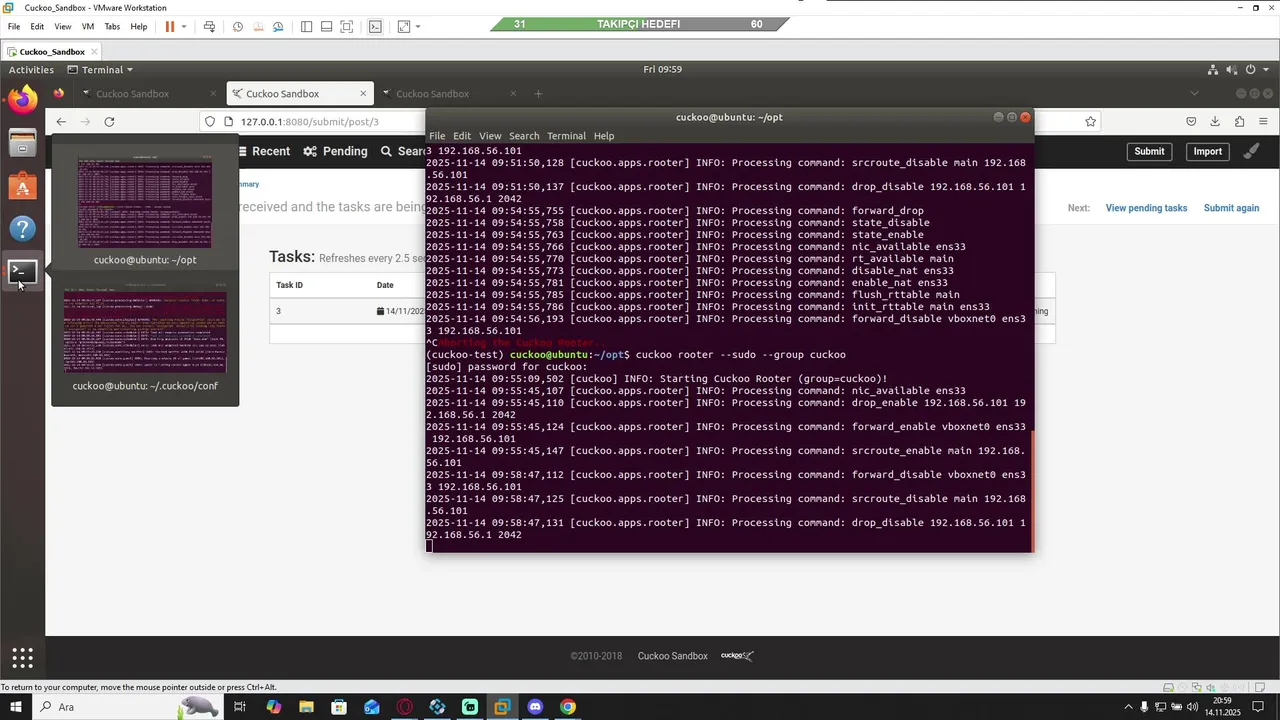
Task: Click the revert to snapshot icon
Action: pyautogui.click(x=258, y=26)
